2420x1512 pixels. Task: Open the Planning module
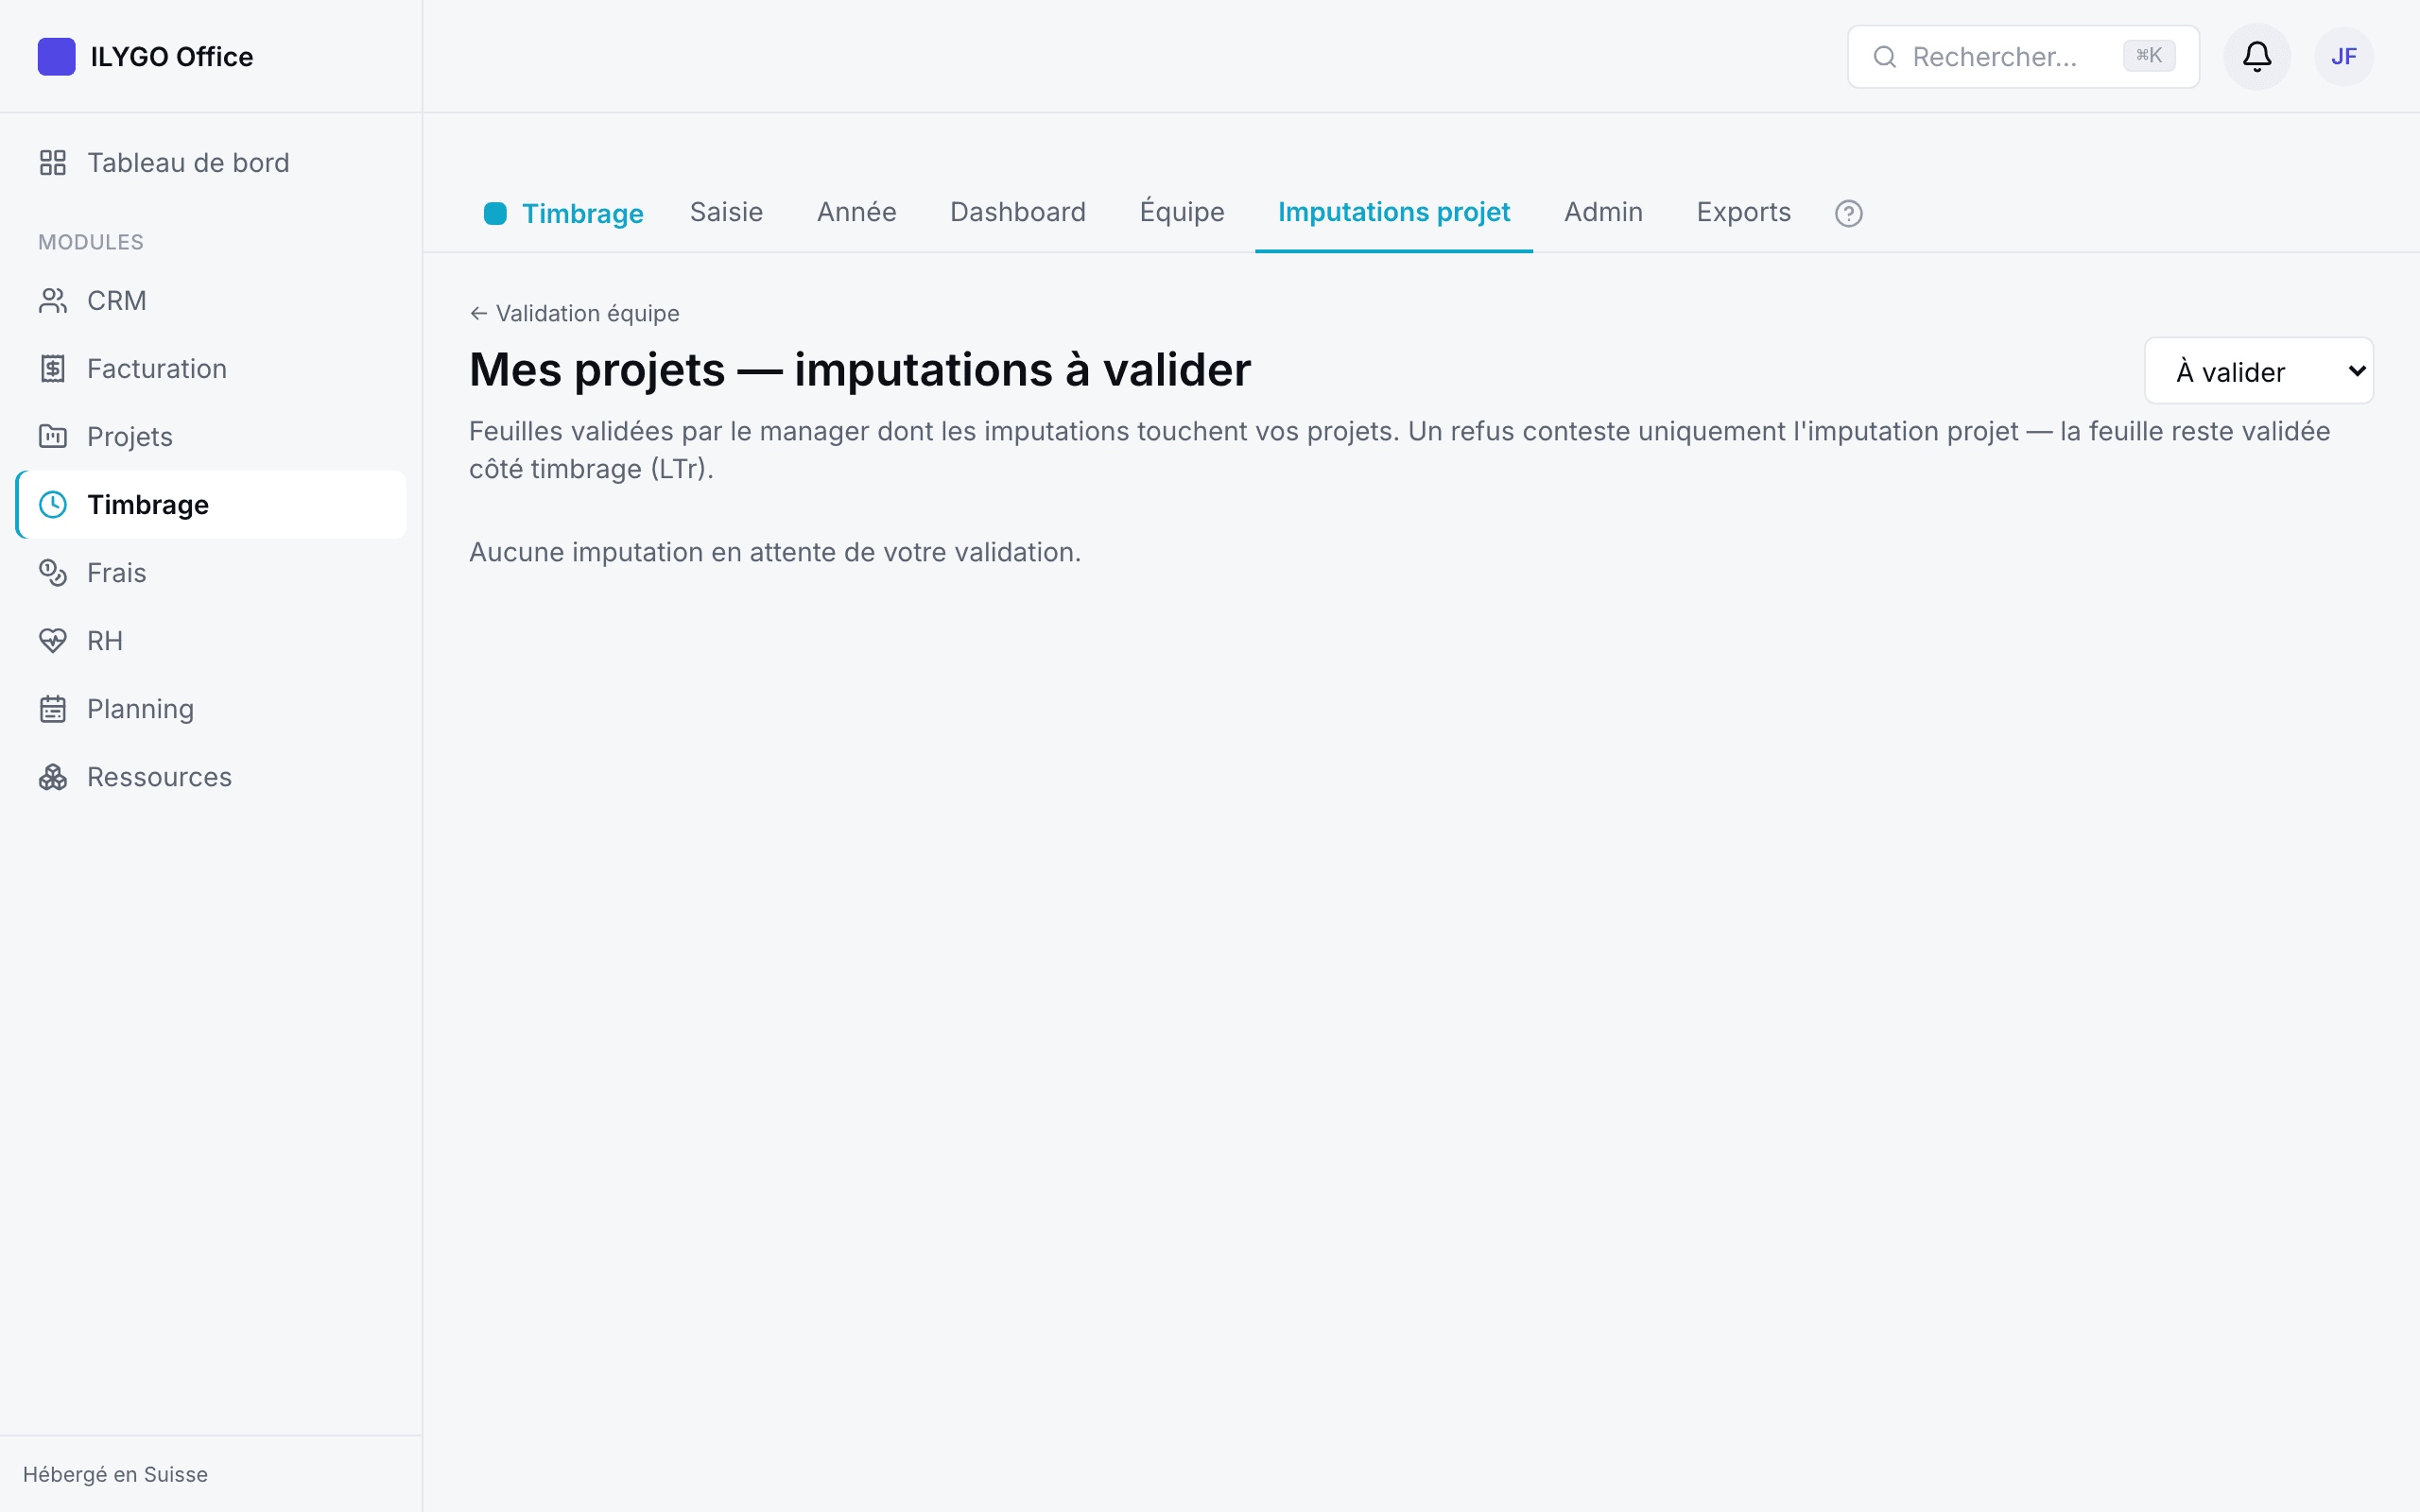point(210,709)
